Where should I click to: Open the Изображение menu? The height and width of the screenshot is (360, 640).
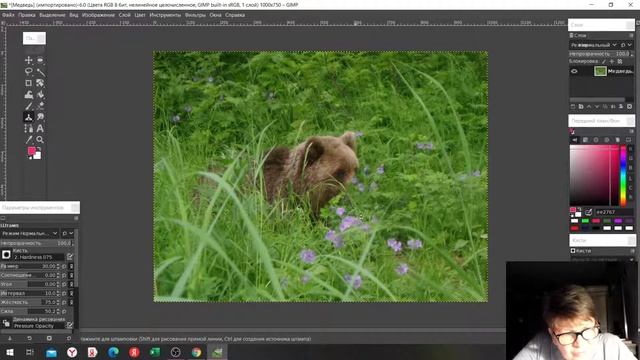[x=98, y=15]
